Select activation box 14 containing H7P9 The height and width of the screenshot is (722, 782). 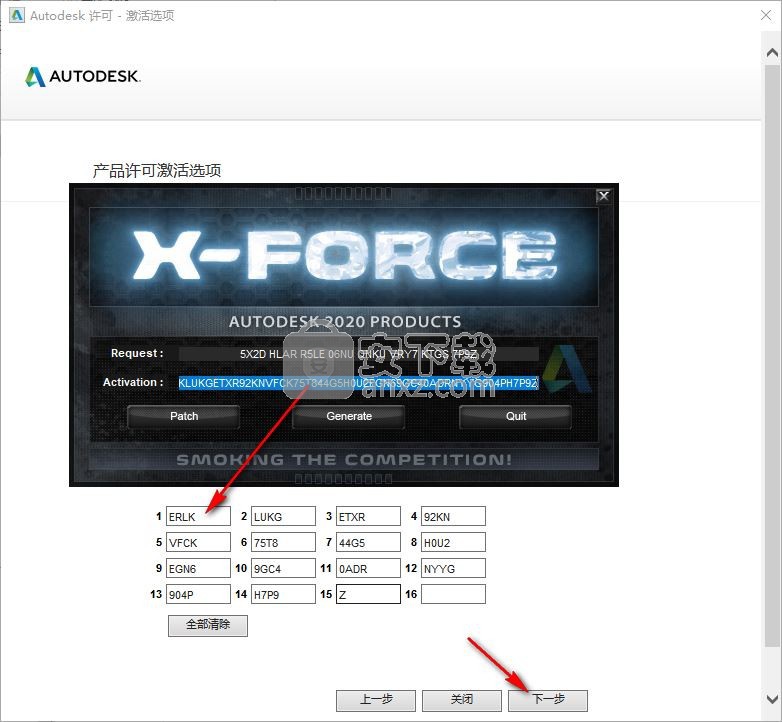click(x=283, y=594)
